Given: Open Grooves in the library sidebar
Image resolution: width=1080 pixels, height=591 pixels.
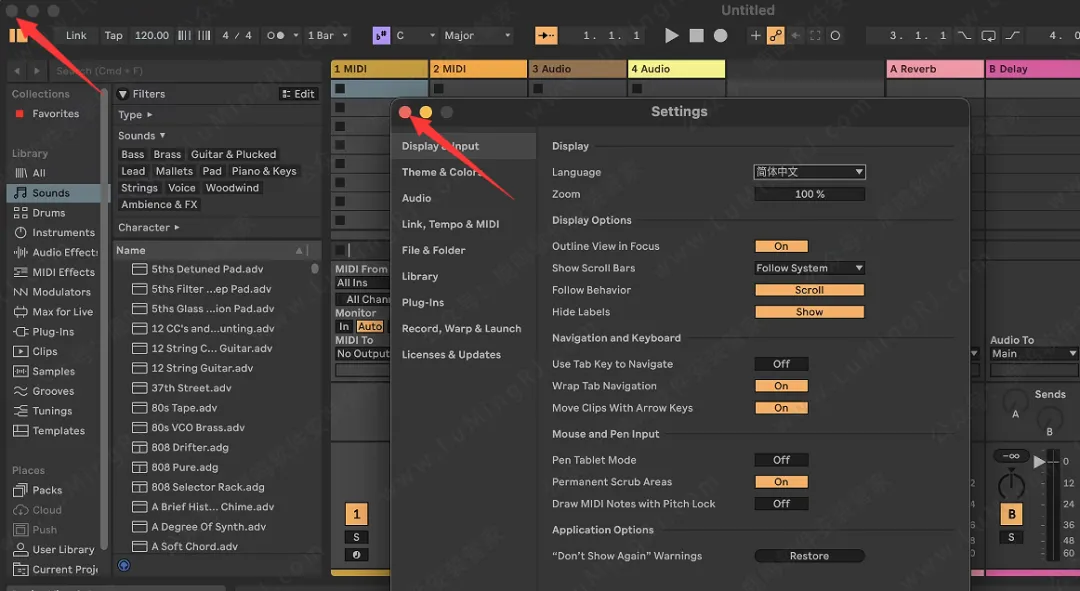Looking at the screenshot, I should tap(53, 391).
